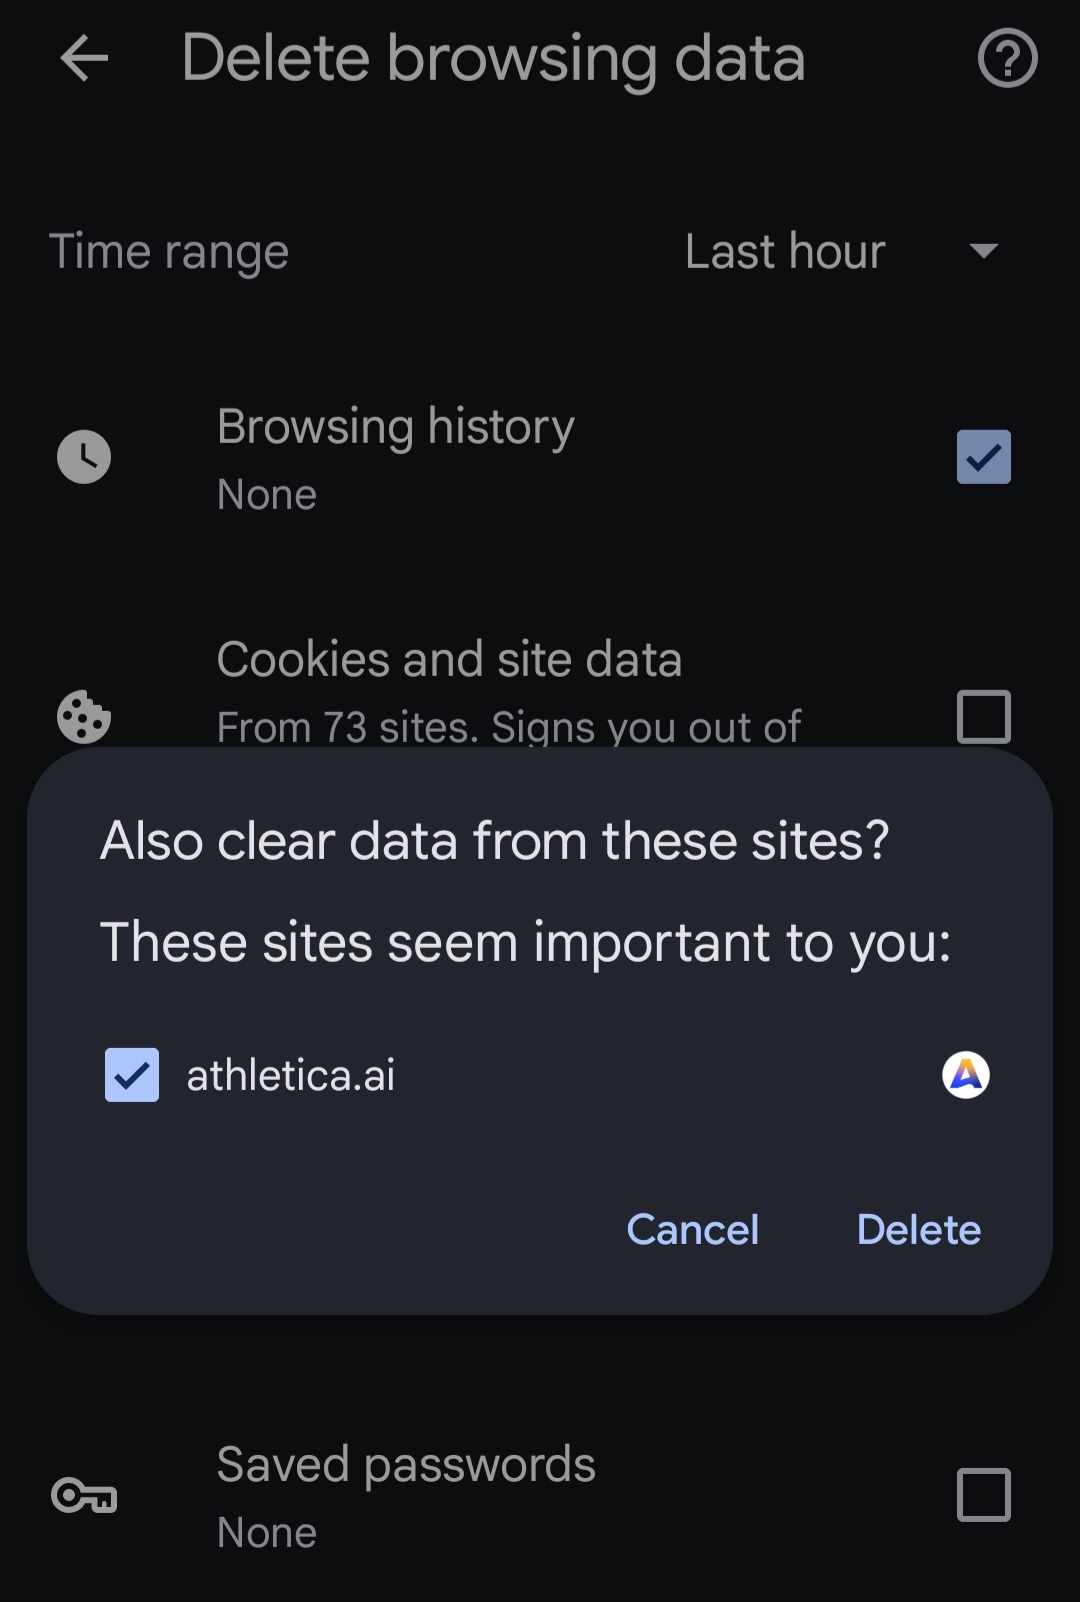The image size is (1080, 1602).
Task: Uncheck the Browsing history checkbox
Action: pyautogui.click(x=983, y=457)
